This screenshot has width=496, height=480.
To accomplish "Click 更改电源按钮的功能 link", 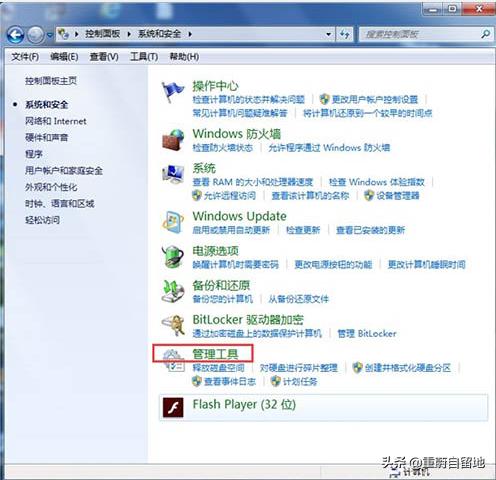I will (333, 265).
